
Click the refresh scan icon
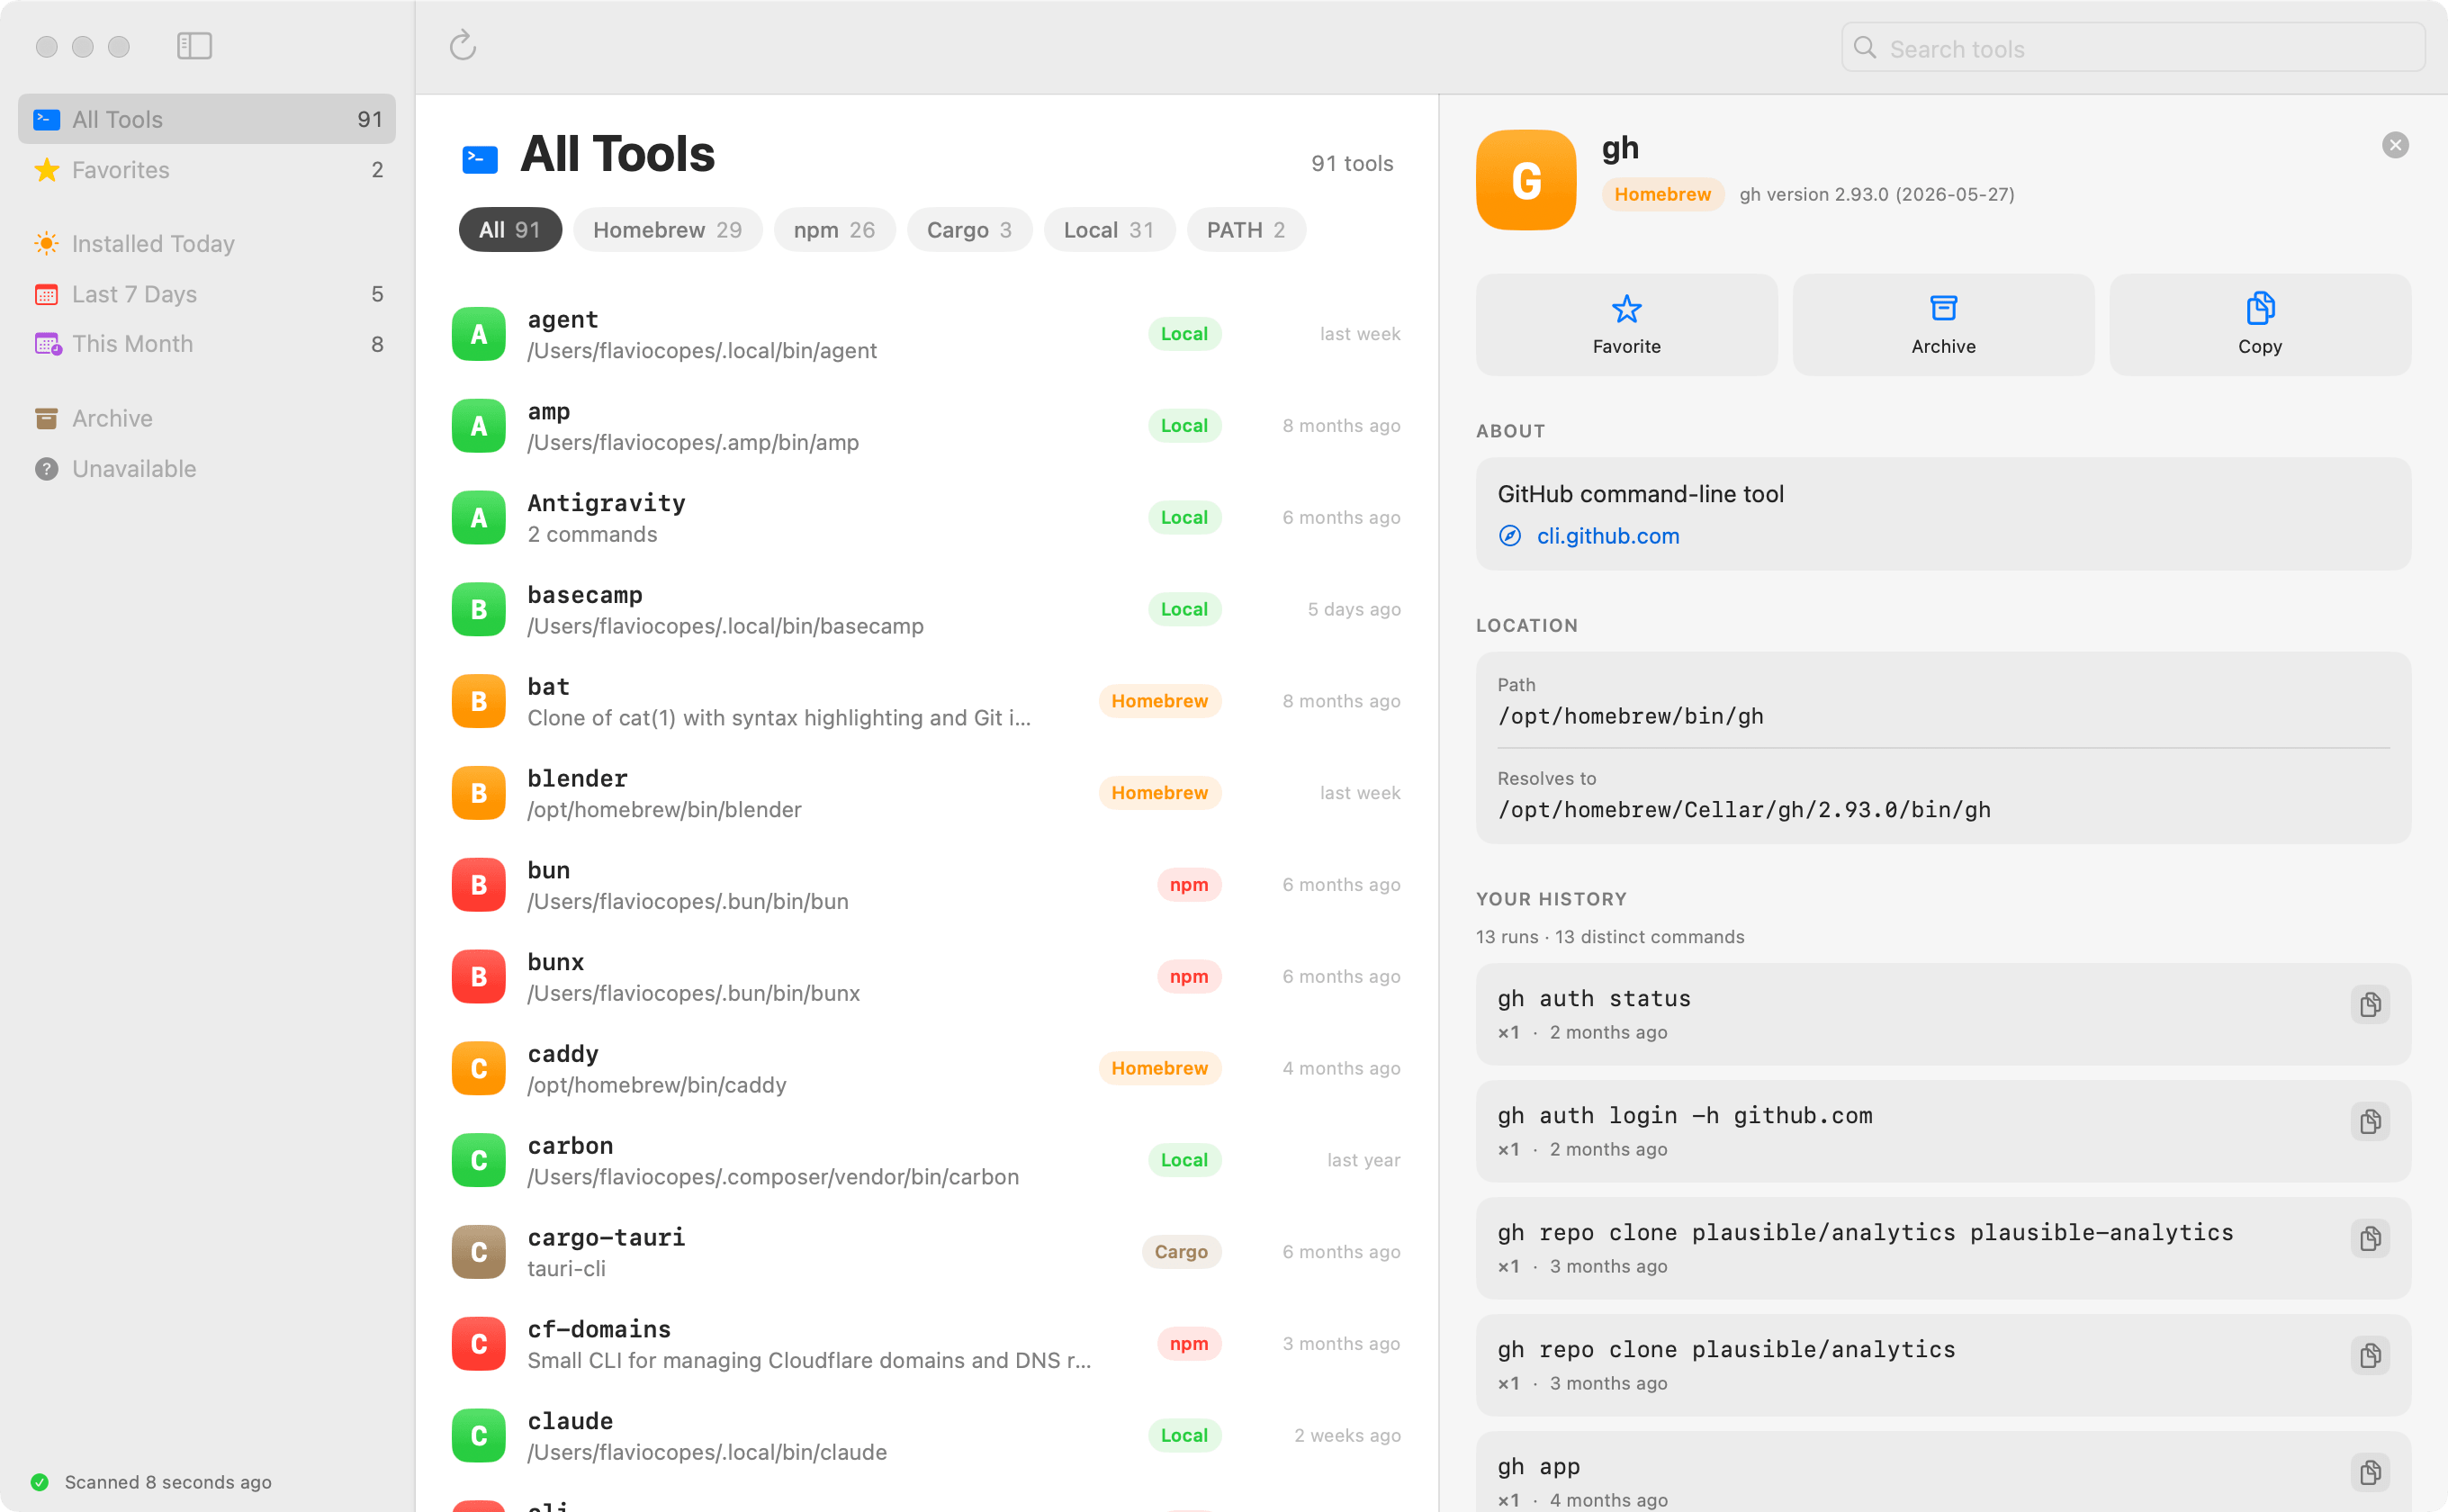click(463, 46)
